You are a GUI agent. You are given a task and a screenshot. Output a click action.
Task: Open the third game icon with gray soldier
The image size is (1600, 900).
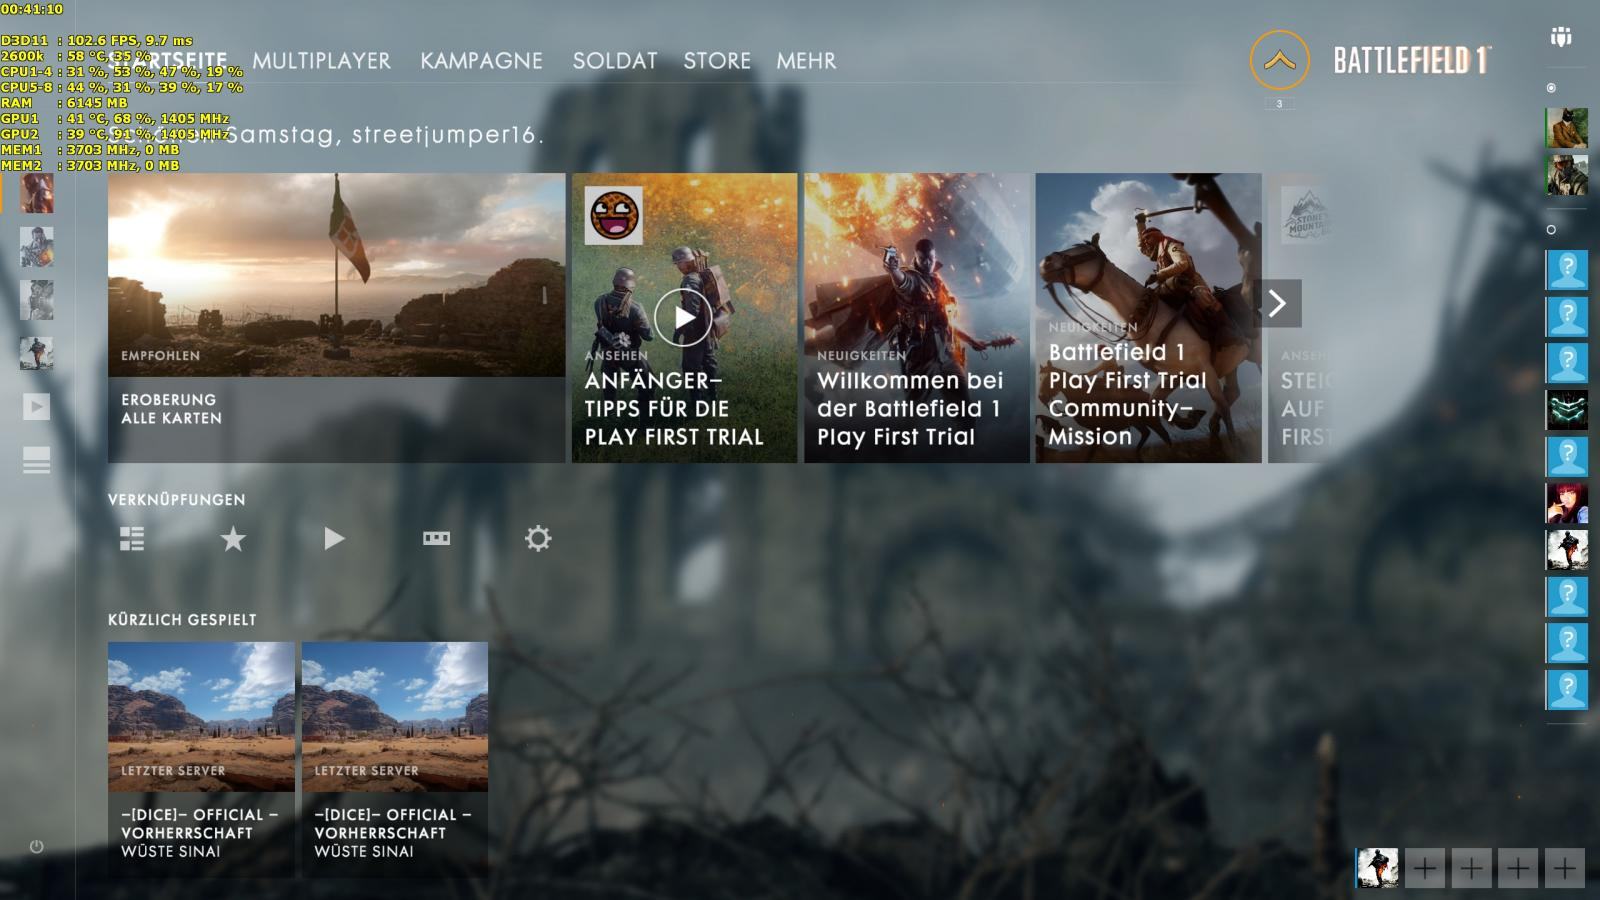coord(37,300)
